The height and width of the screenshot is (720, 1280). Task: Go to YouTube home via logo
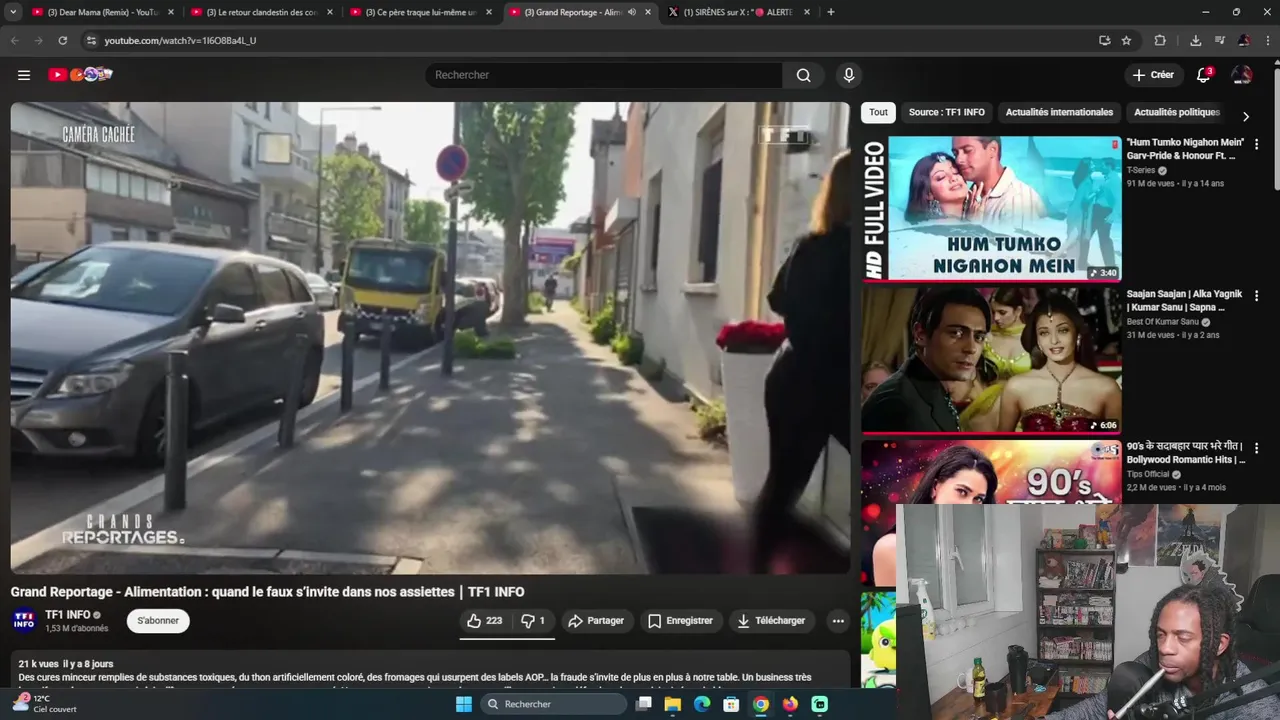coord(80,75)
